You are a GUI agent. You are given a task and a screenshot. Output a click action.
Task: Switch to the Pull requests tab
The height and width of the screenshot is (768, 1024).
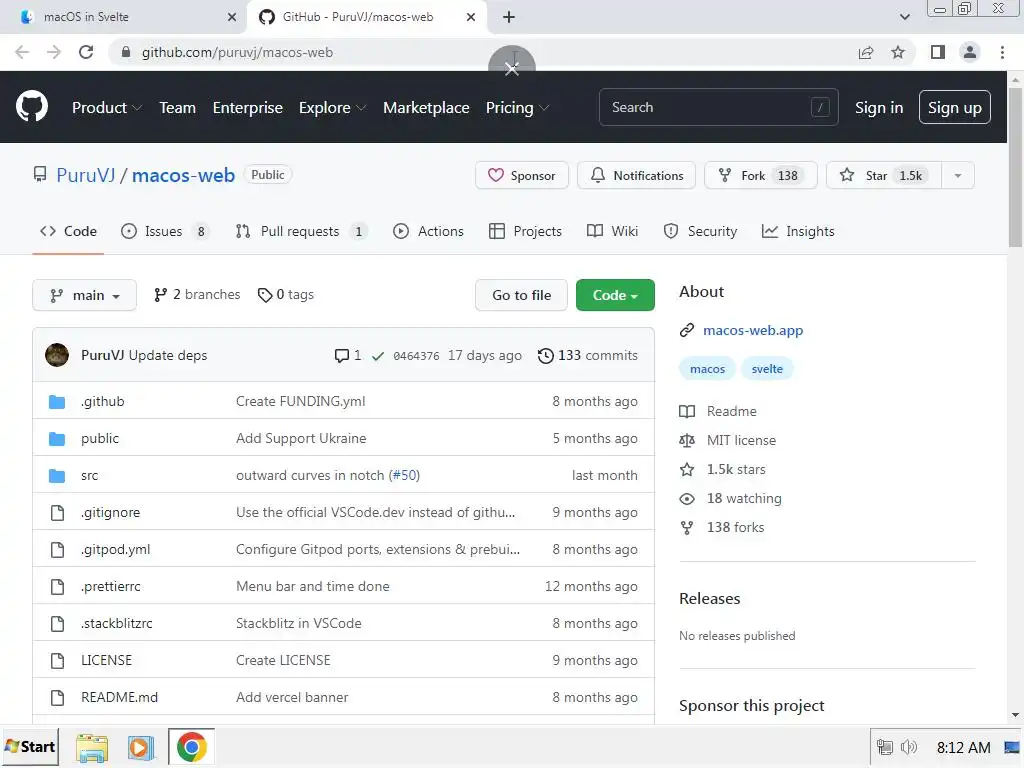click(301, 231)
